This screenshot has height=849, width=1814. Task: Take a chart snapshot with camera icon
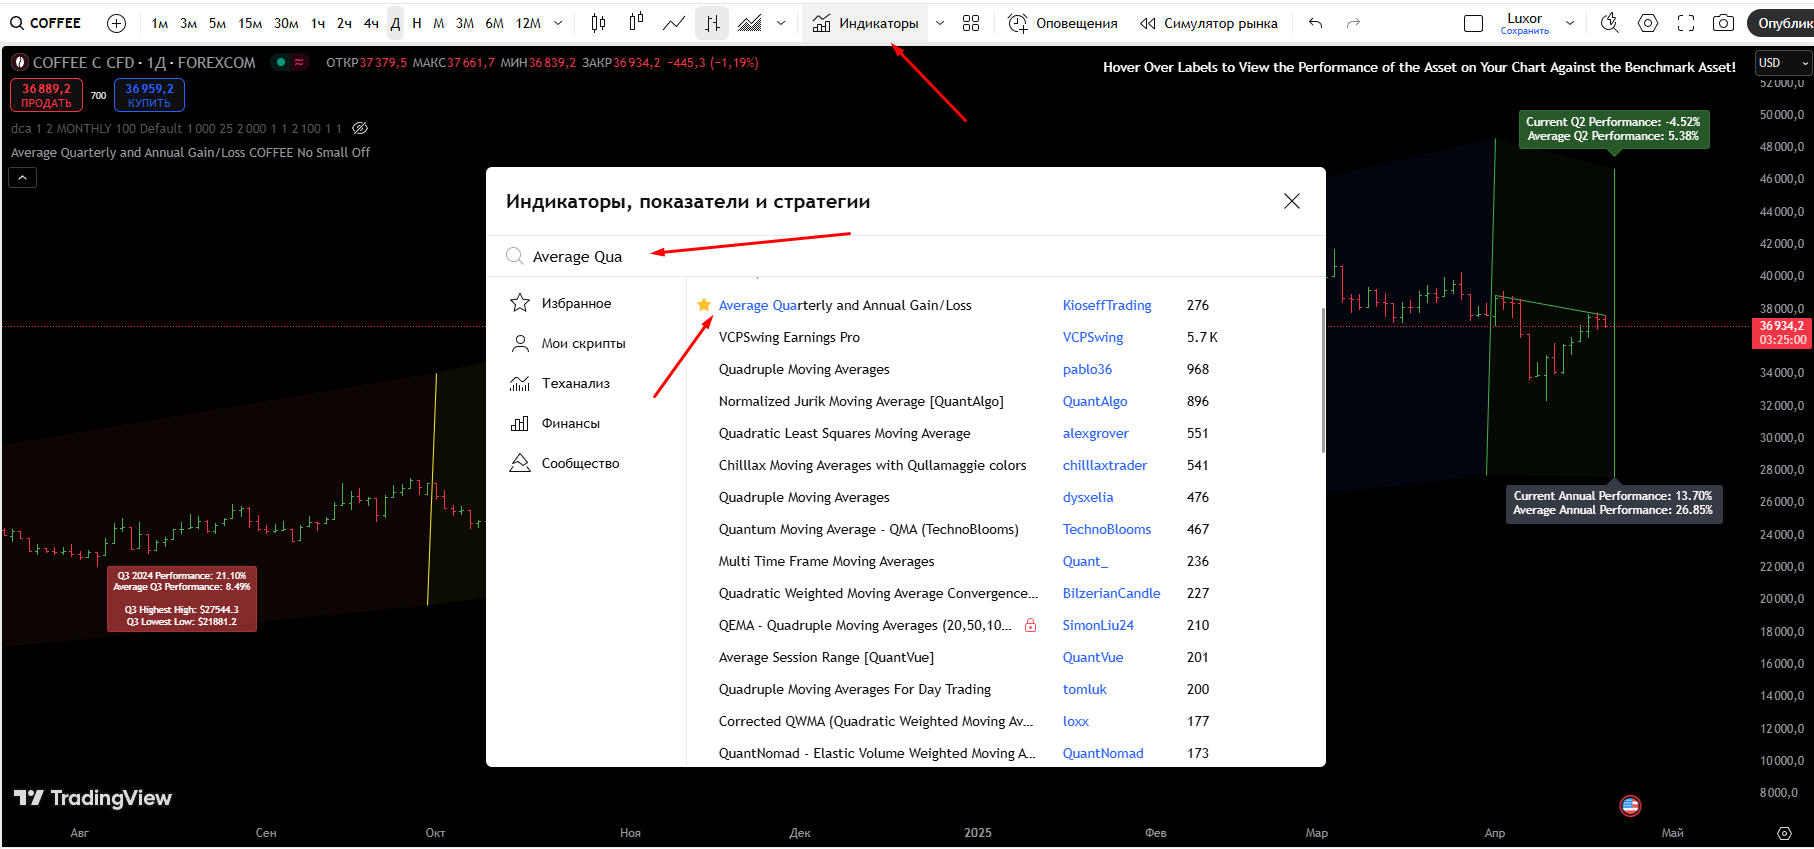(1723, 23)
